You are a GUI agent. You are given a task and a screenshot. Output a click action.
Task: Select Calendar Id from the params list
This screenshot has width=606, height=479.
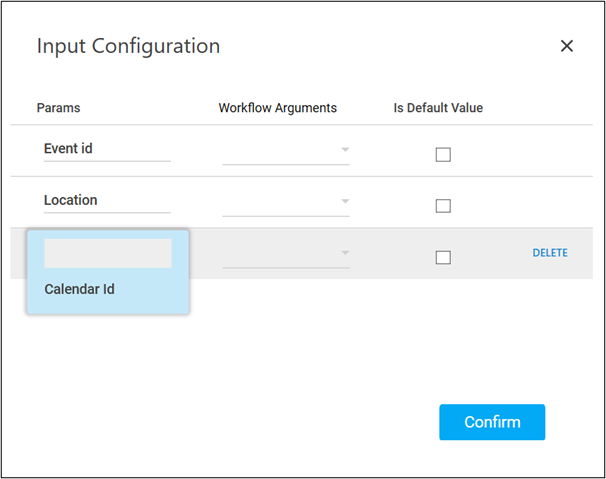point(80,290)
